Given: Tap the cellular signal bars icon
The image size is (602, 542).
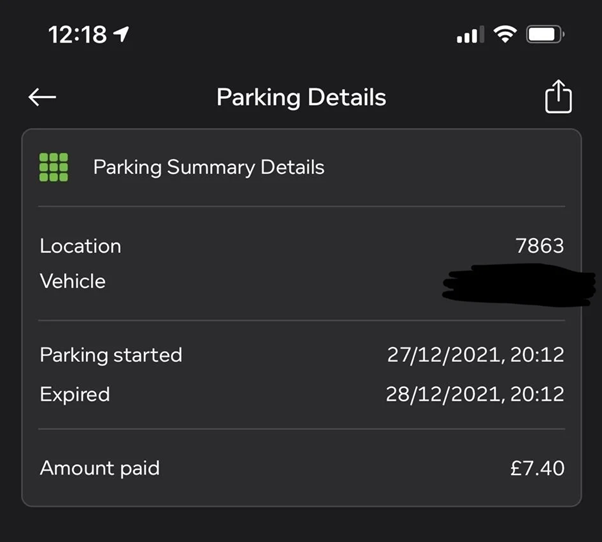Looking at the screenshot, I should [x=469, y=36].
